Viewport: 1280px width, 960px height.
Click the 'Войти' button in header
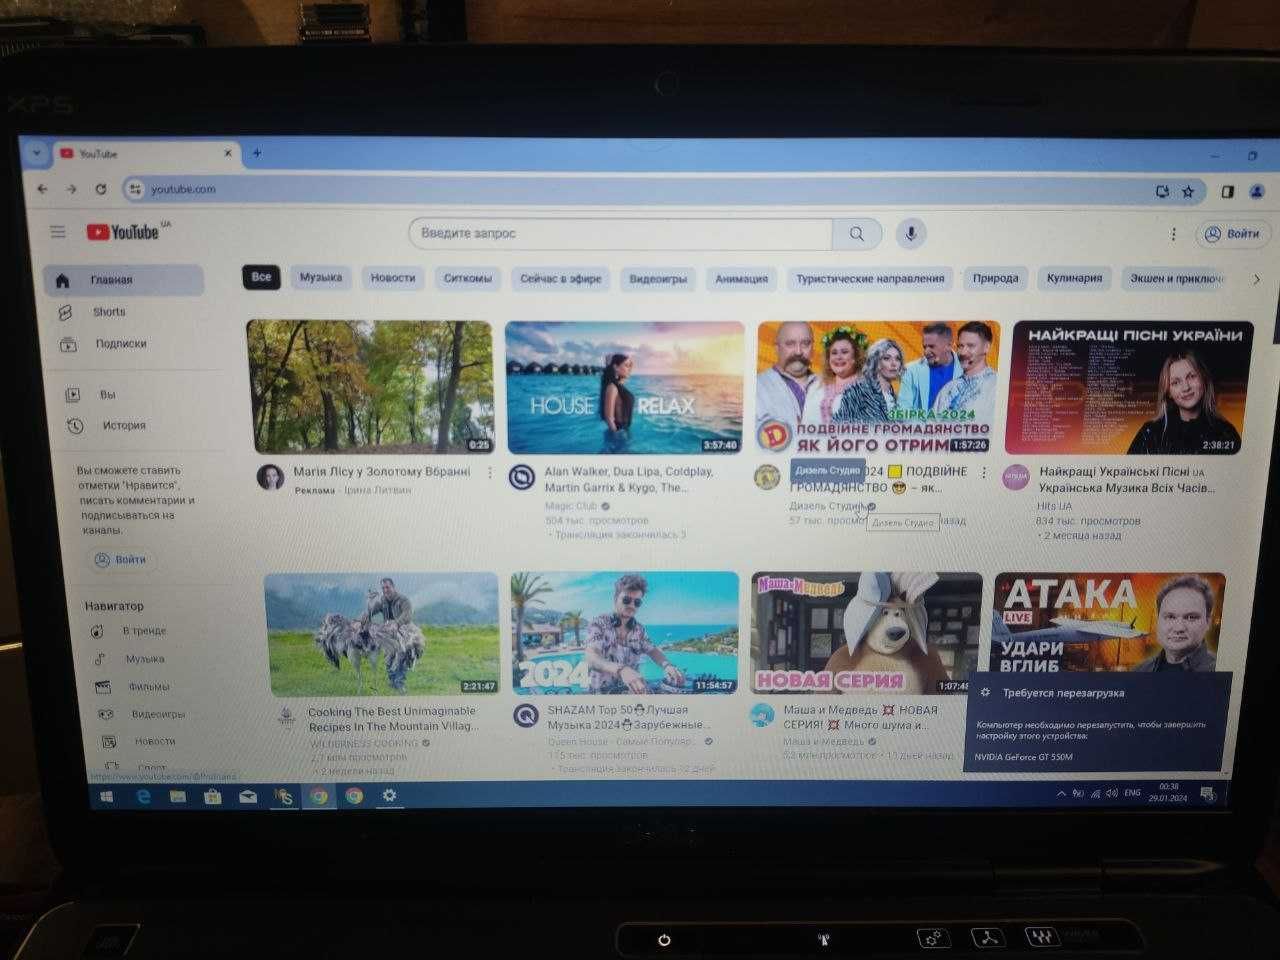1233,234
